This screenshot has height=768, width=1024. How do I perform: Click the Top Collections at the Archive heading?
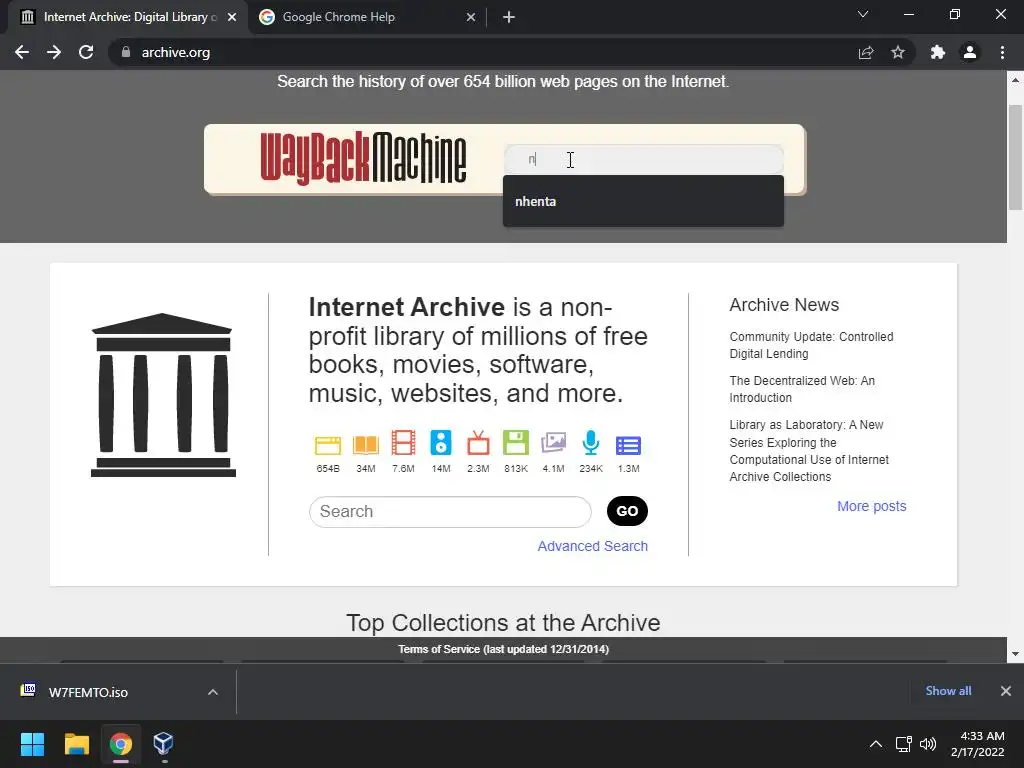click(503, 622)
